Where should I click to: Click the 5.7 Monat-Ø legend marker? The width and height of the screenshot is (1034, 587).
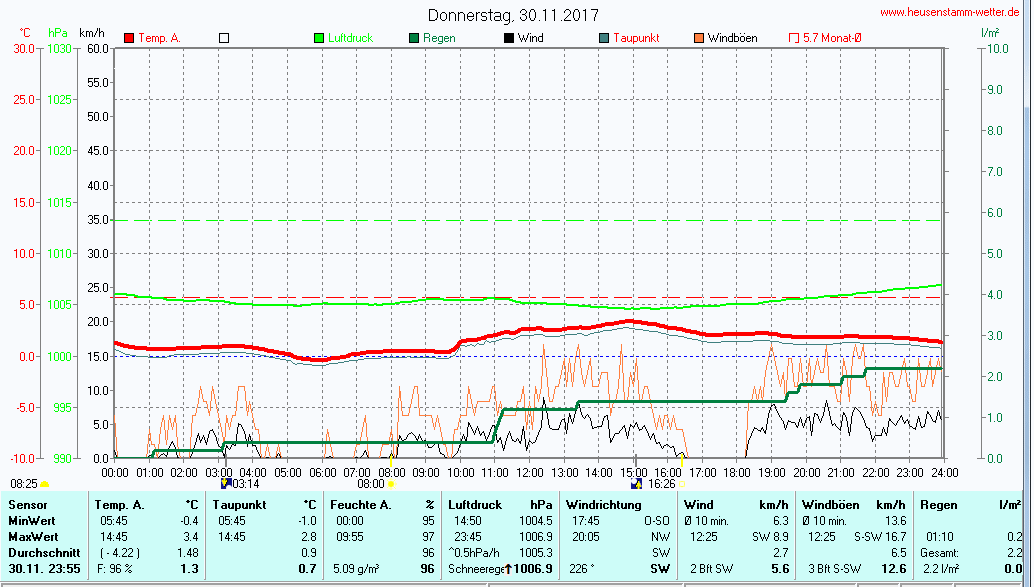click(794, 38)
